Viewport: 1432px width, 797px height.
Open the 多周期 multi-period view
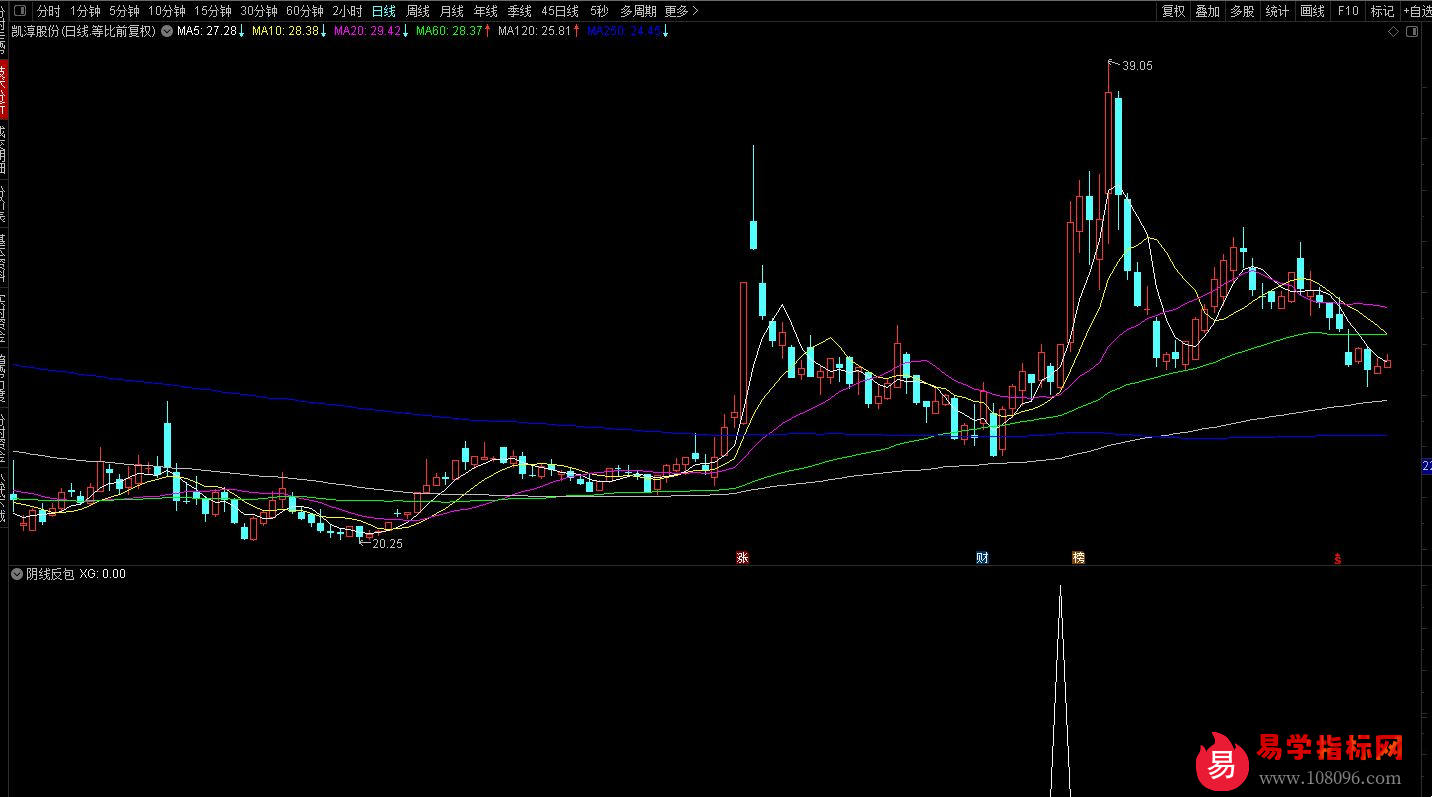[x=638, y=11]
